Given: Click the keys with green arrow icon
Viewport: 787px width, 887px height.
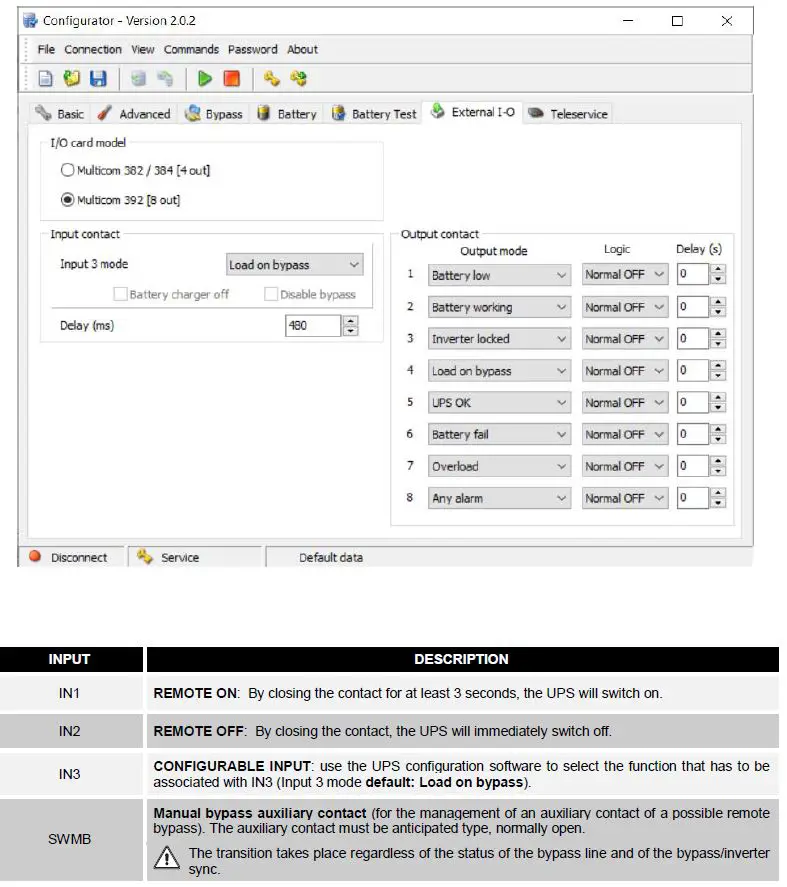Looking at the screenshot, I should point(298,79).
